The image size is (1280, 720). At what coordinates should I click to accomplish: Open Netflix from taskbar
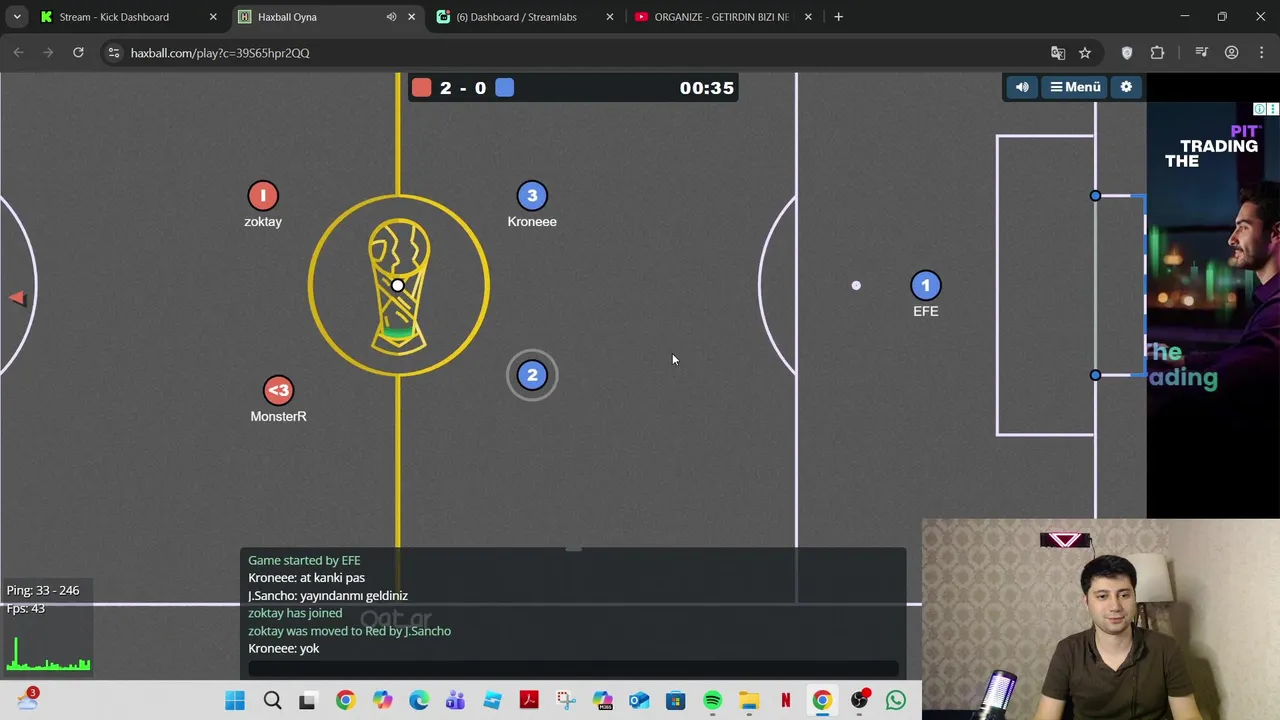pos(786,701)
